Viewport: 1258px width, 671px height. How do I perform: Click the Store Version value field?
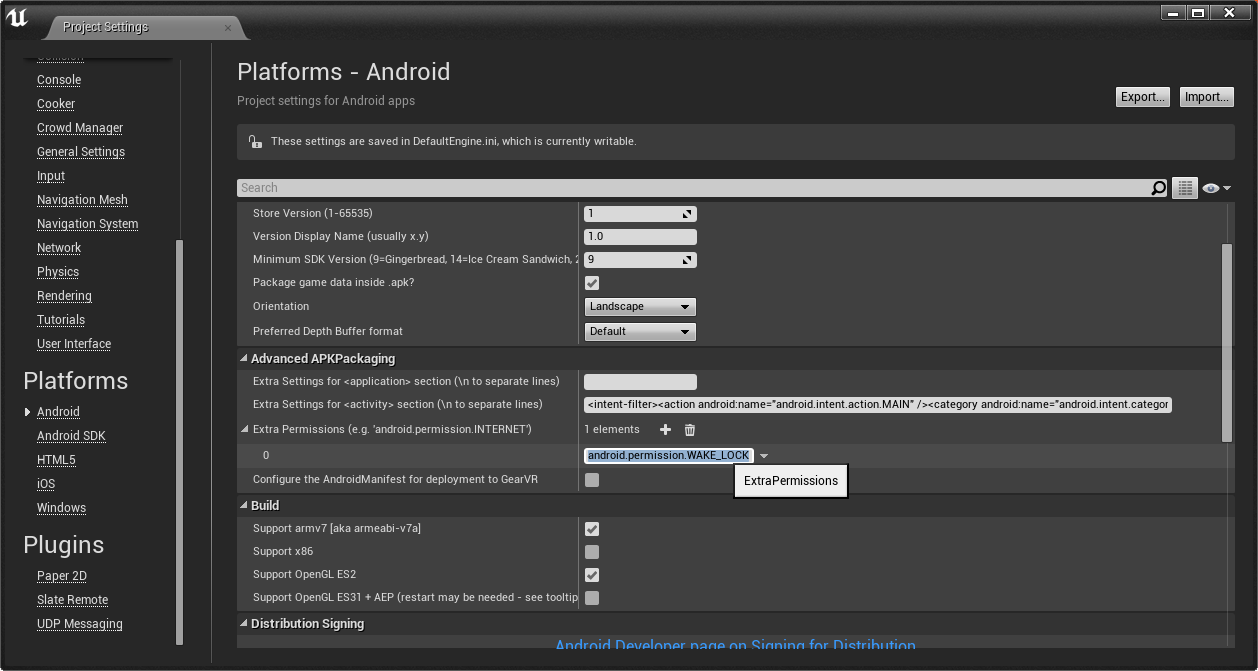[640, 214]
